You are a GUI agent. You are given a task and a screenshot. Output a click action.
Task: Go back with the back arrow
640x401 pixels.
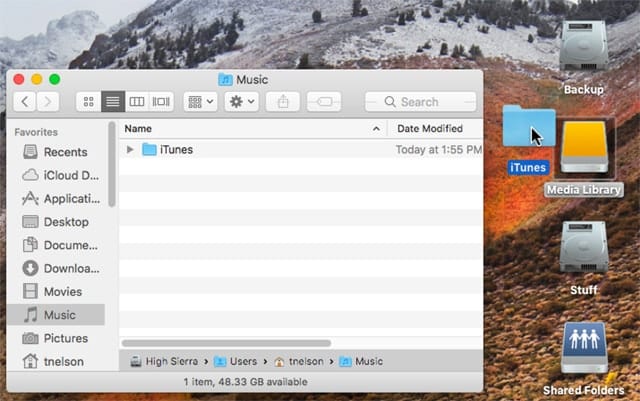point(25,102)
